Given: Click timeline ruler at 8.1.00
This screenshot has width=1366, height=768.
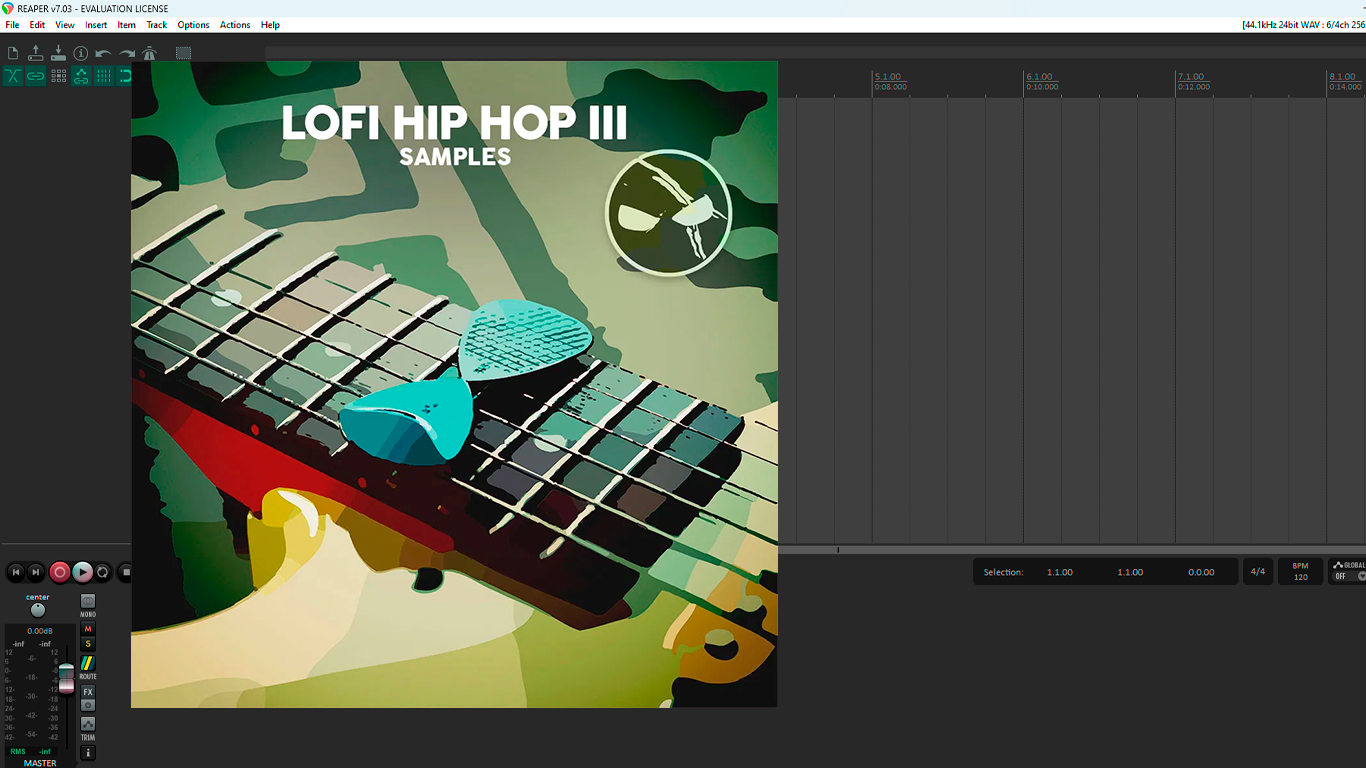Looking at the screenshot, I should tap(1342, 77).
